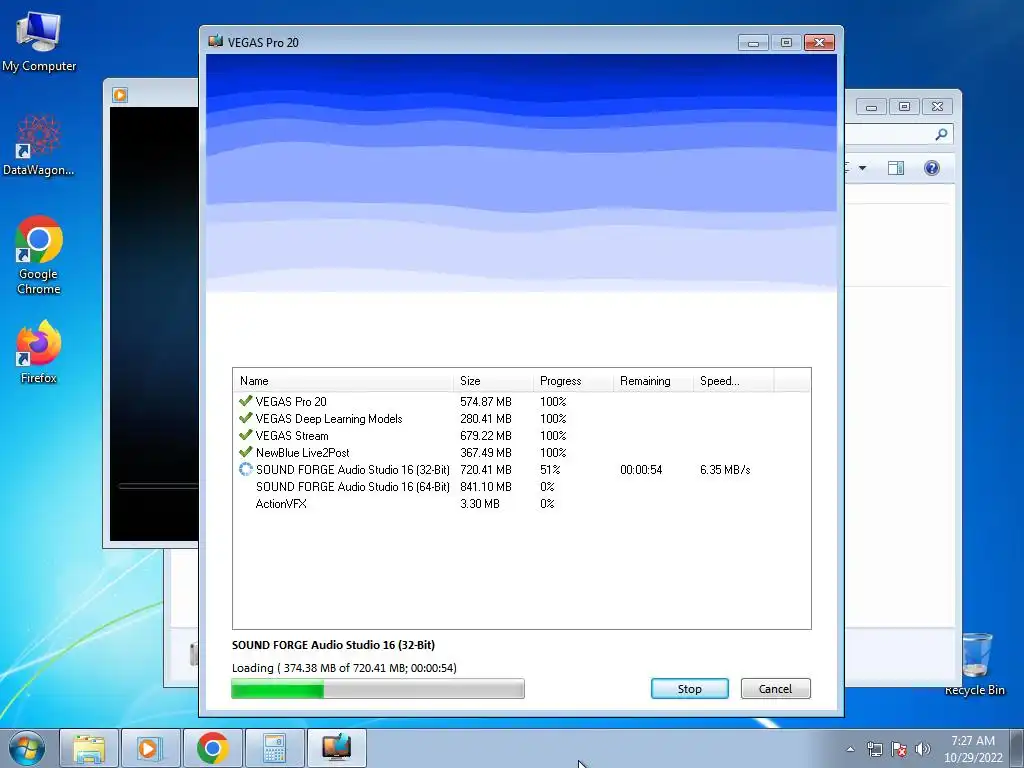Screen dimensions: 1024x768
Task: Click the Show desktop button
Action: coord(1017,748)
